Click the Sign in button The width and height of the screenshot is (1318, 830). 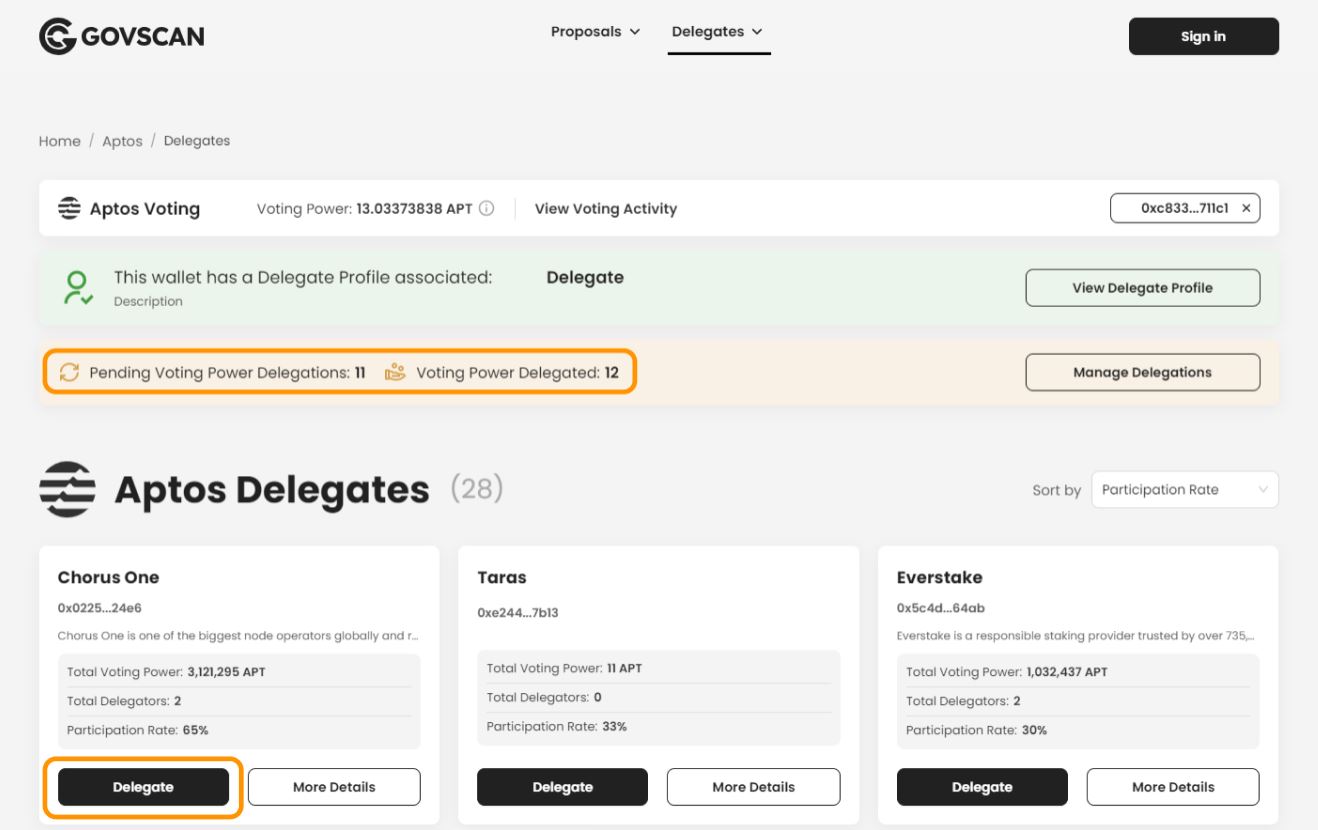1204,36
